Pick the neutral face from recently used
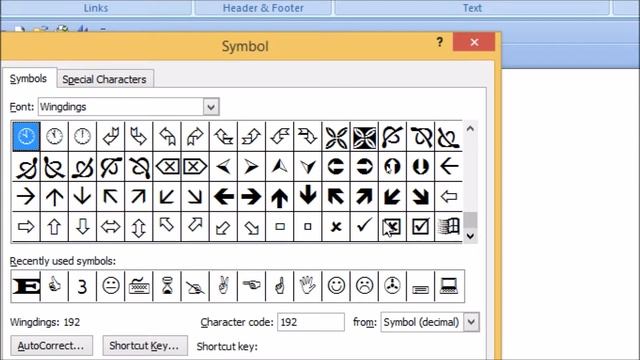 pyautogui.click(x=111, y=286)
